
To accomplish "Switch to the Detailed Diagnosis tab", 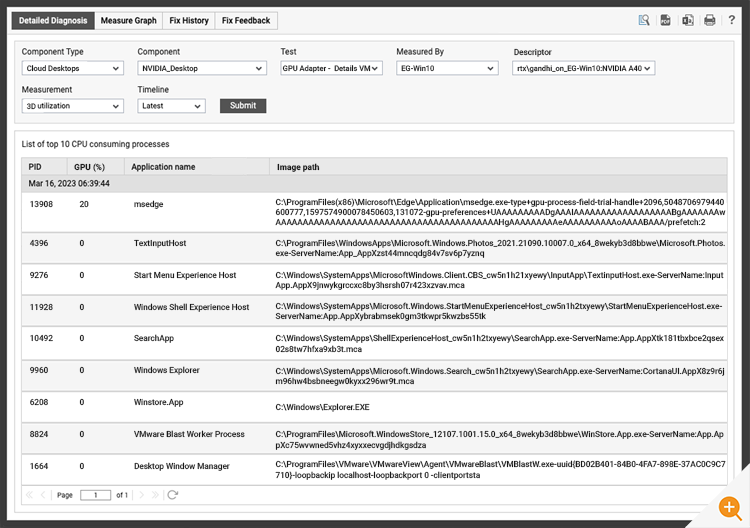I will (x=53, y=21).
